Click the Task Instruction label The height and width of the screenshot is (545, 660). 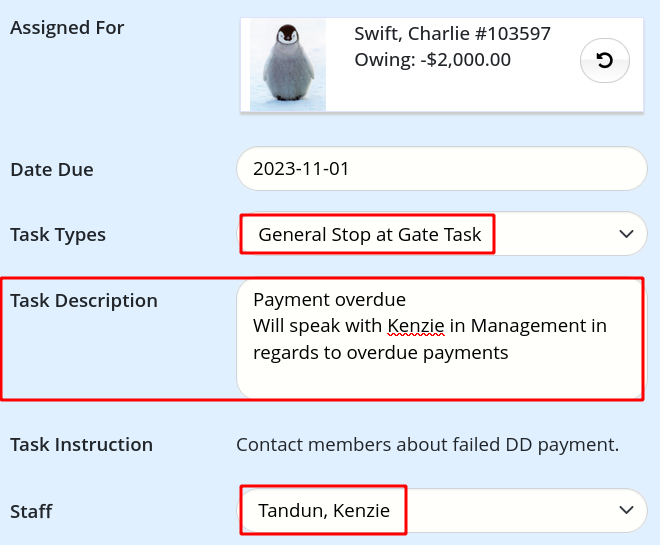coord(81,445)
